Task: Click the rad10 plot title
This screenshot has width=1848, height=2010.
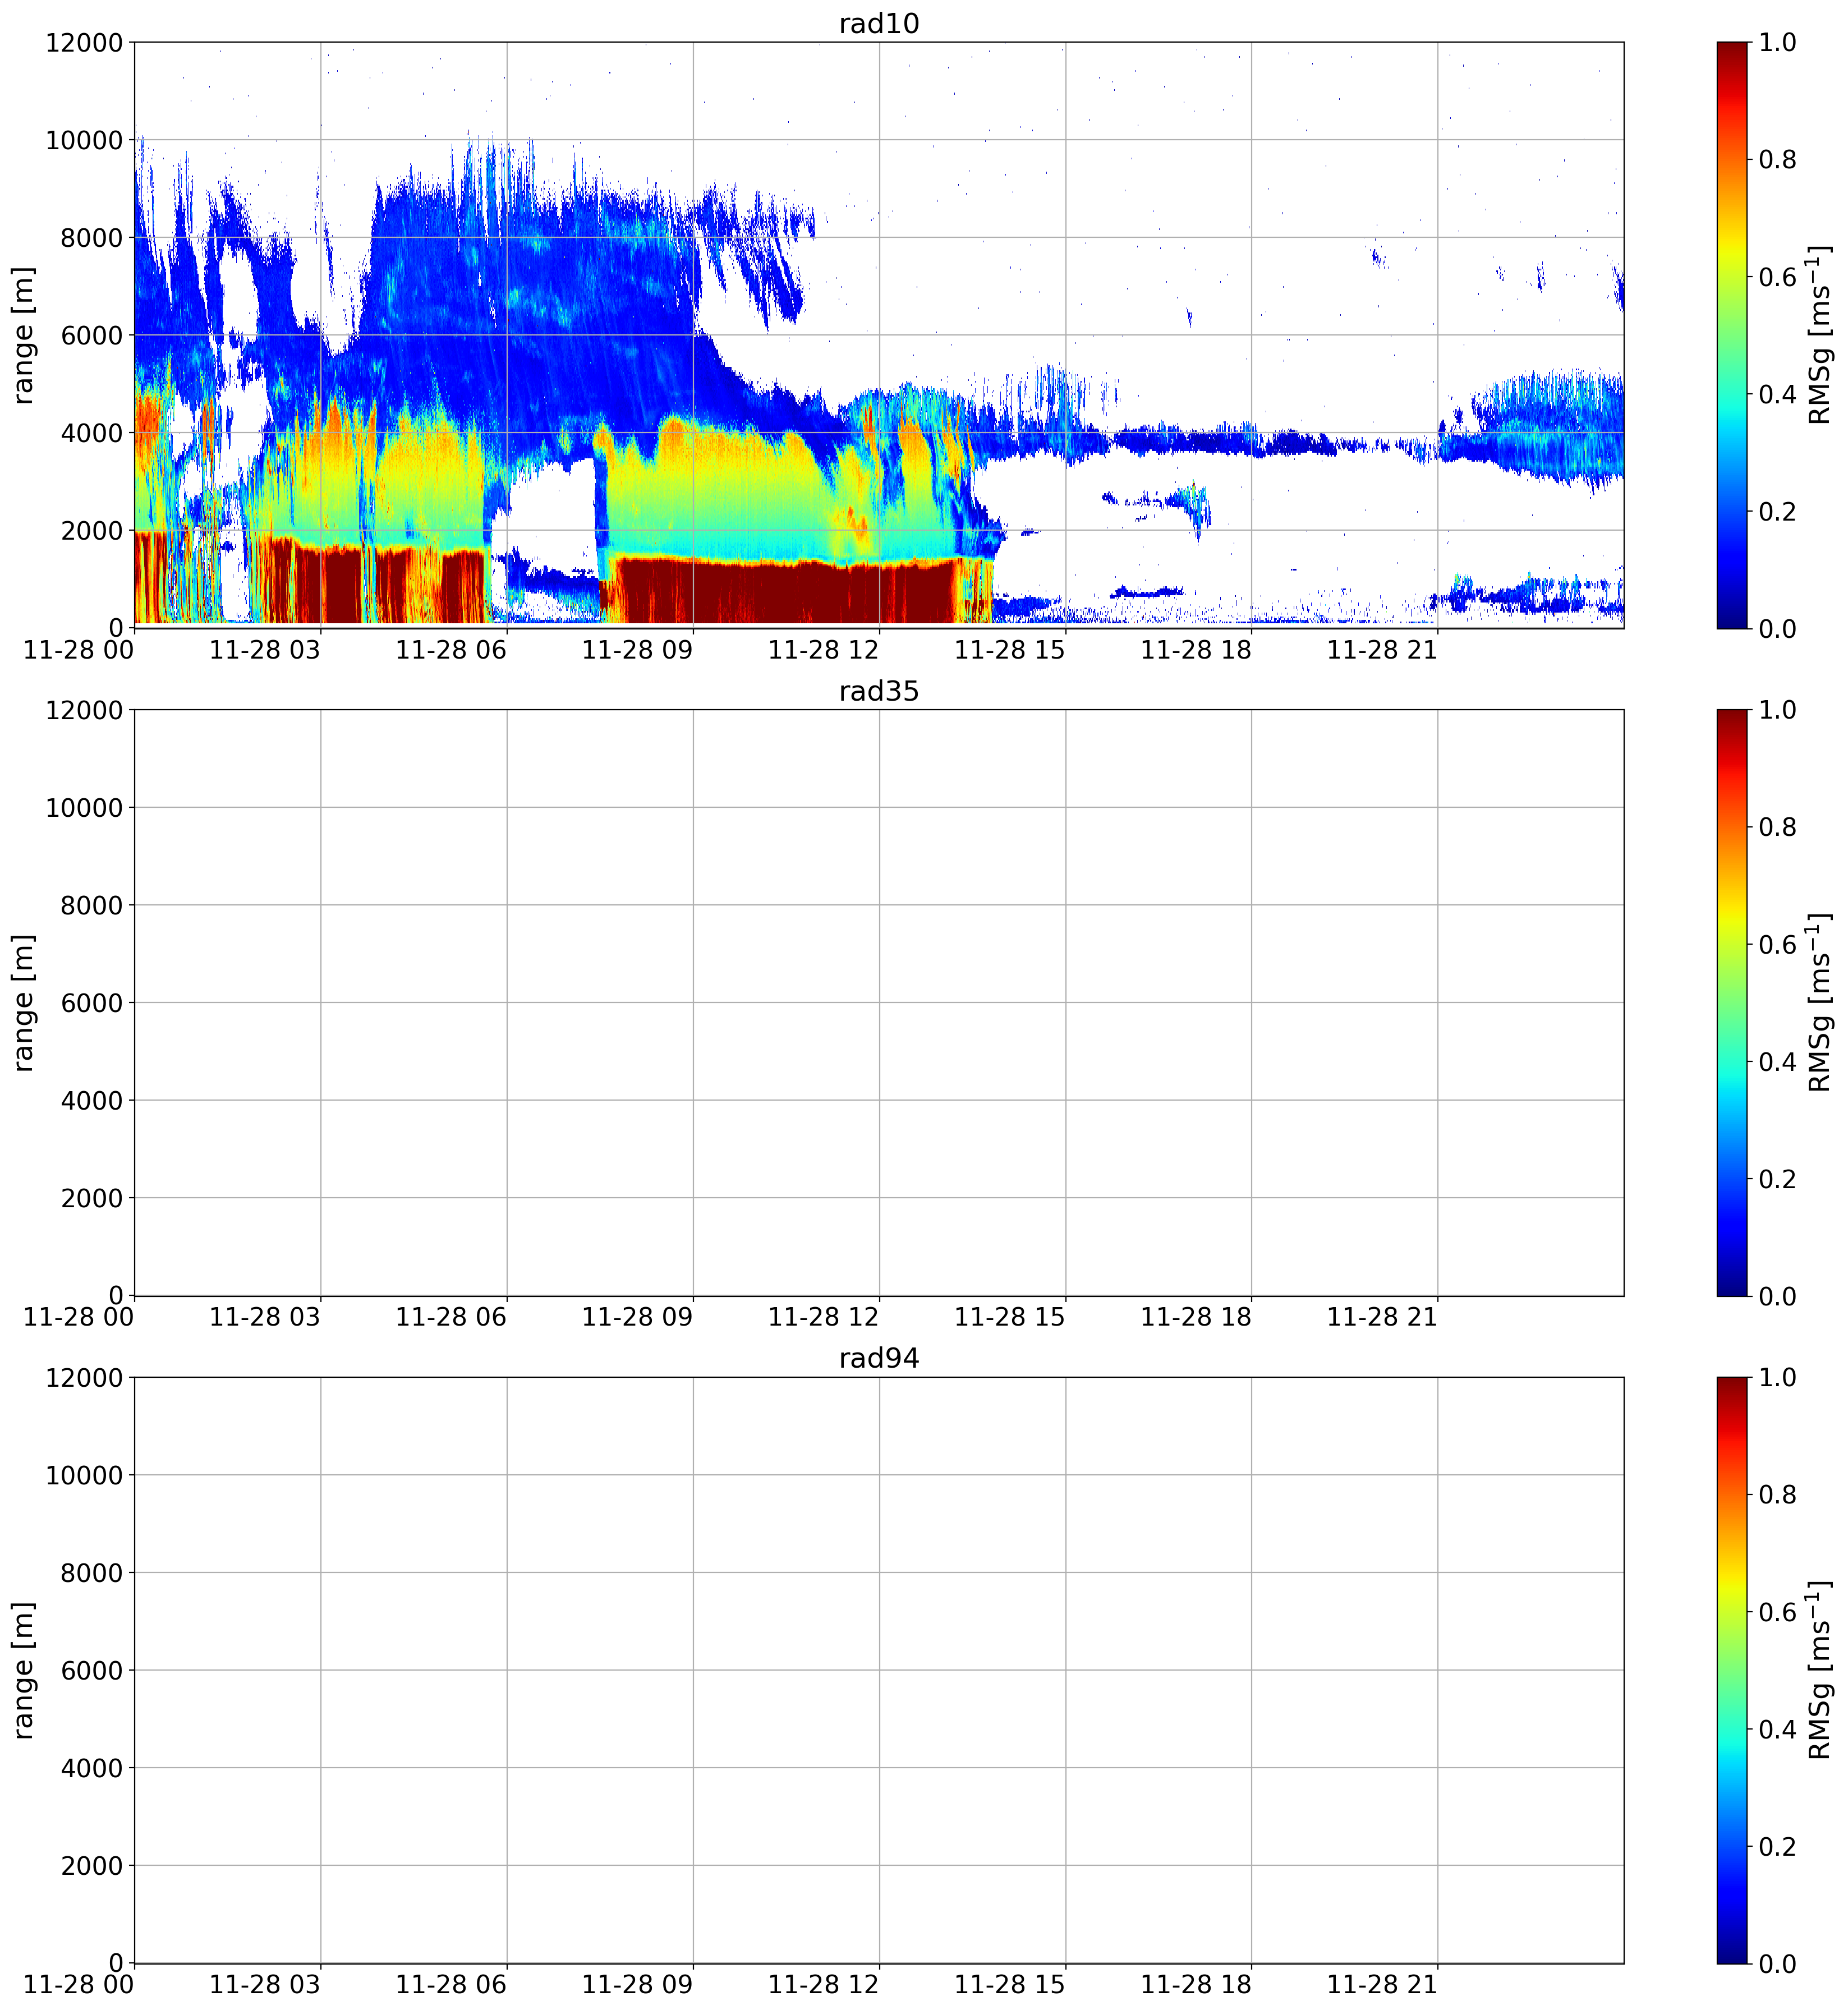Action: (x=879, y=23)
